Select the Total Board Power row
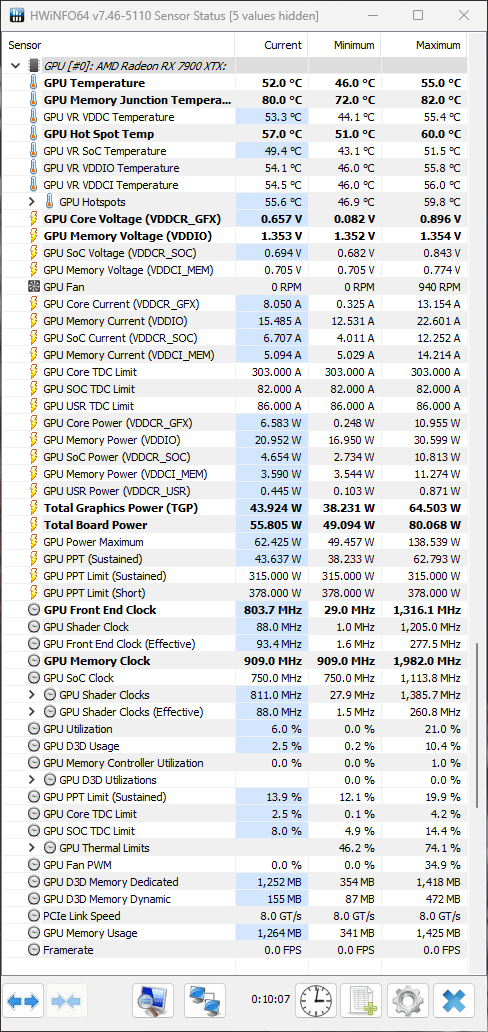This screenshot has width=488, height=1032. coord(235,525)
